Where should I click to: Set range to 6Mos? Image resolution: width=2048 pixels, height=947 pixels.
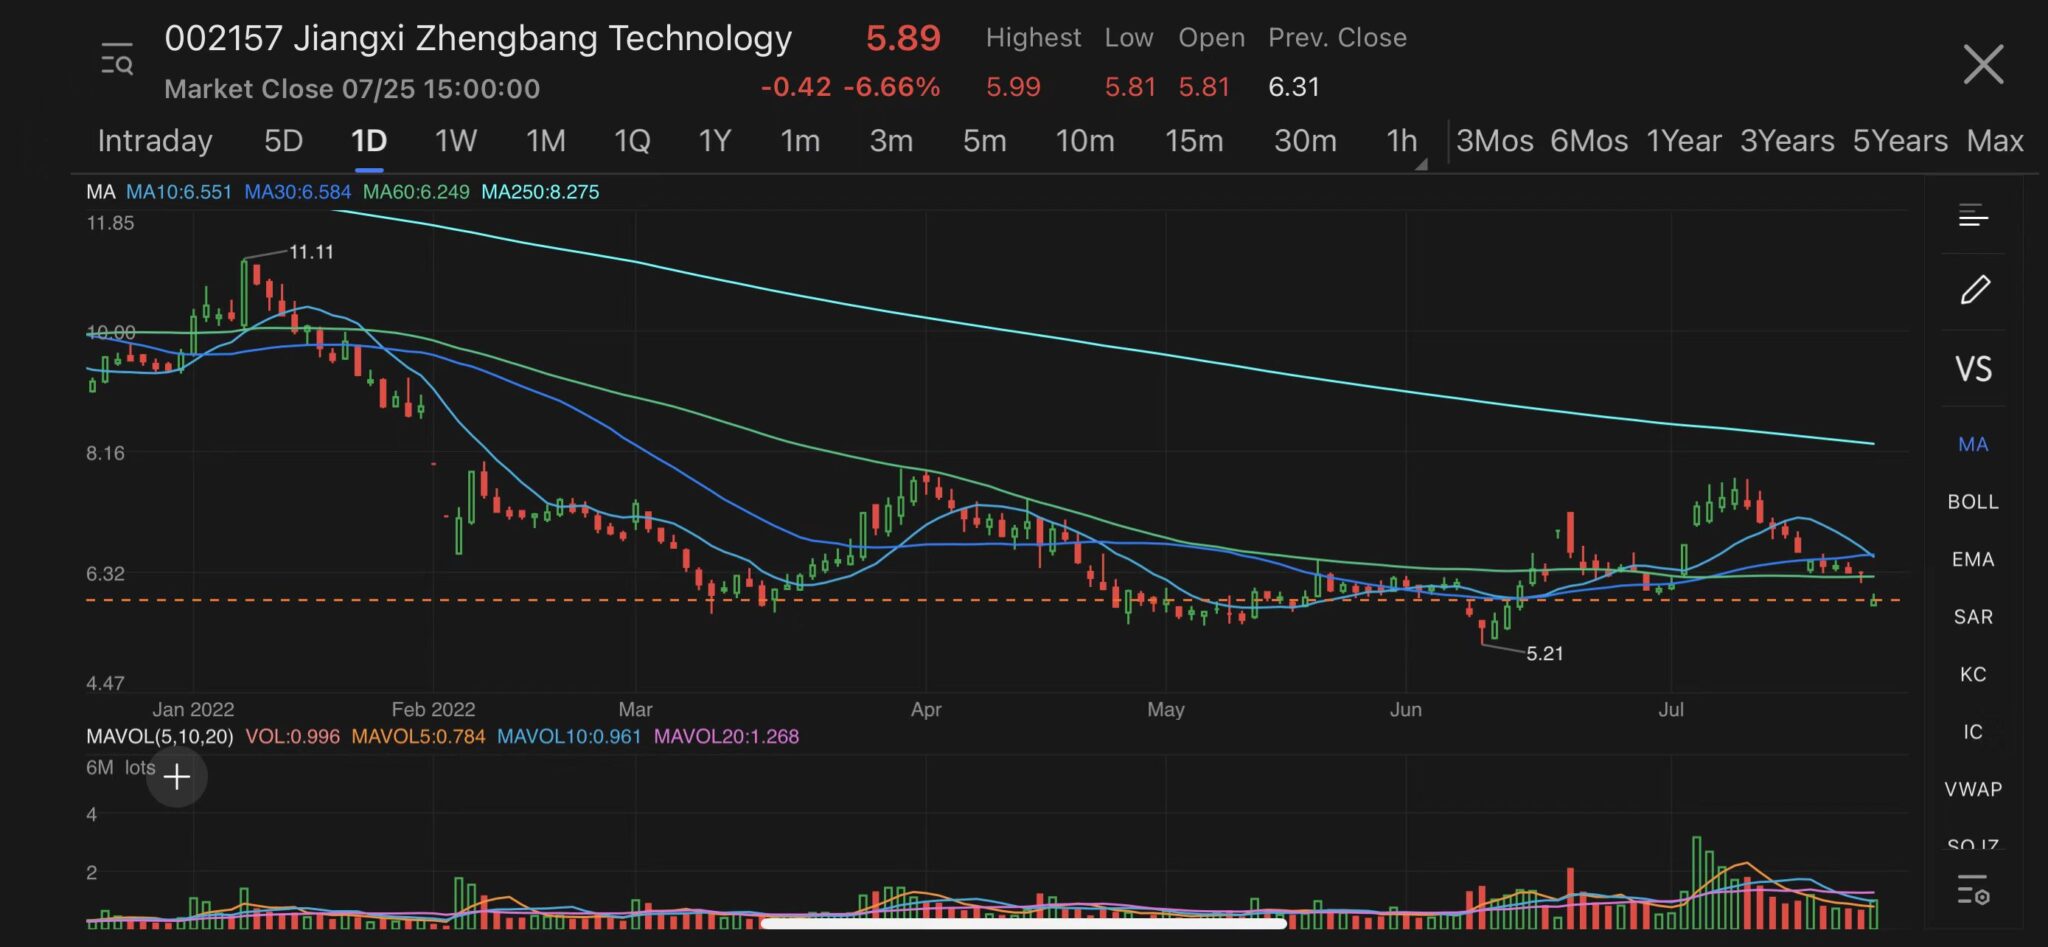1589,141
